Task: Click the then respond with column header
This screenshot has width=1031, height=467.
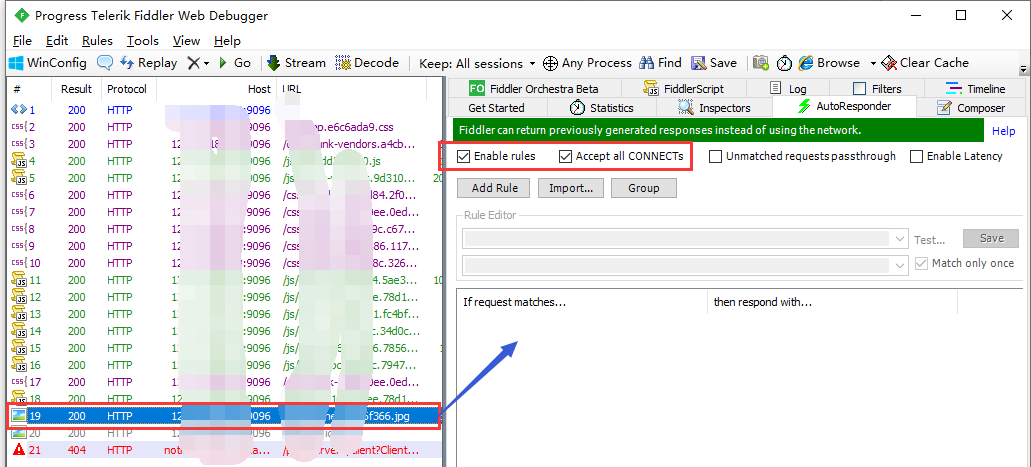Action: (832, 303)
